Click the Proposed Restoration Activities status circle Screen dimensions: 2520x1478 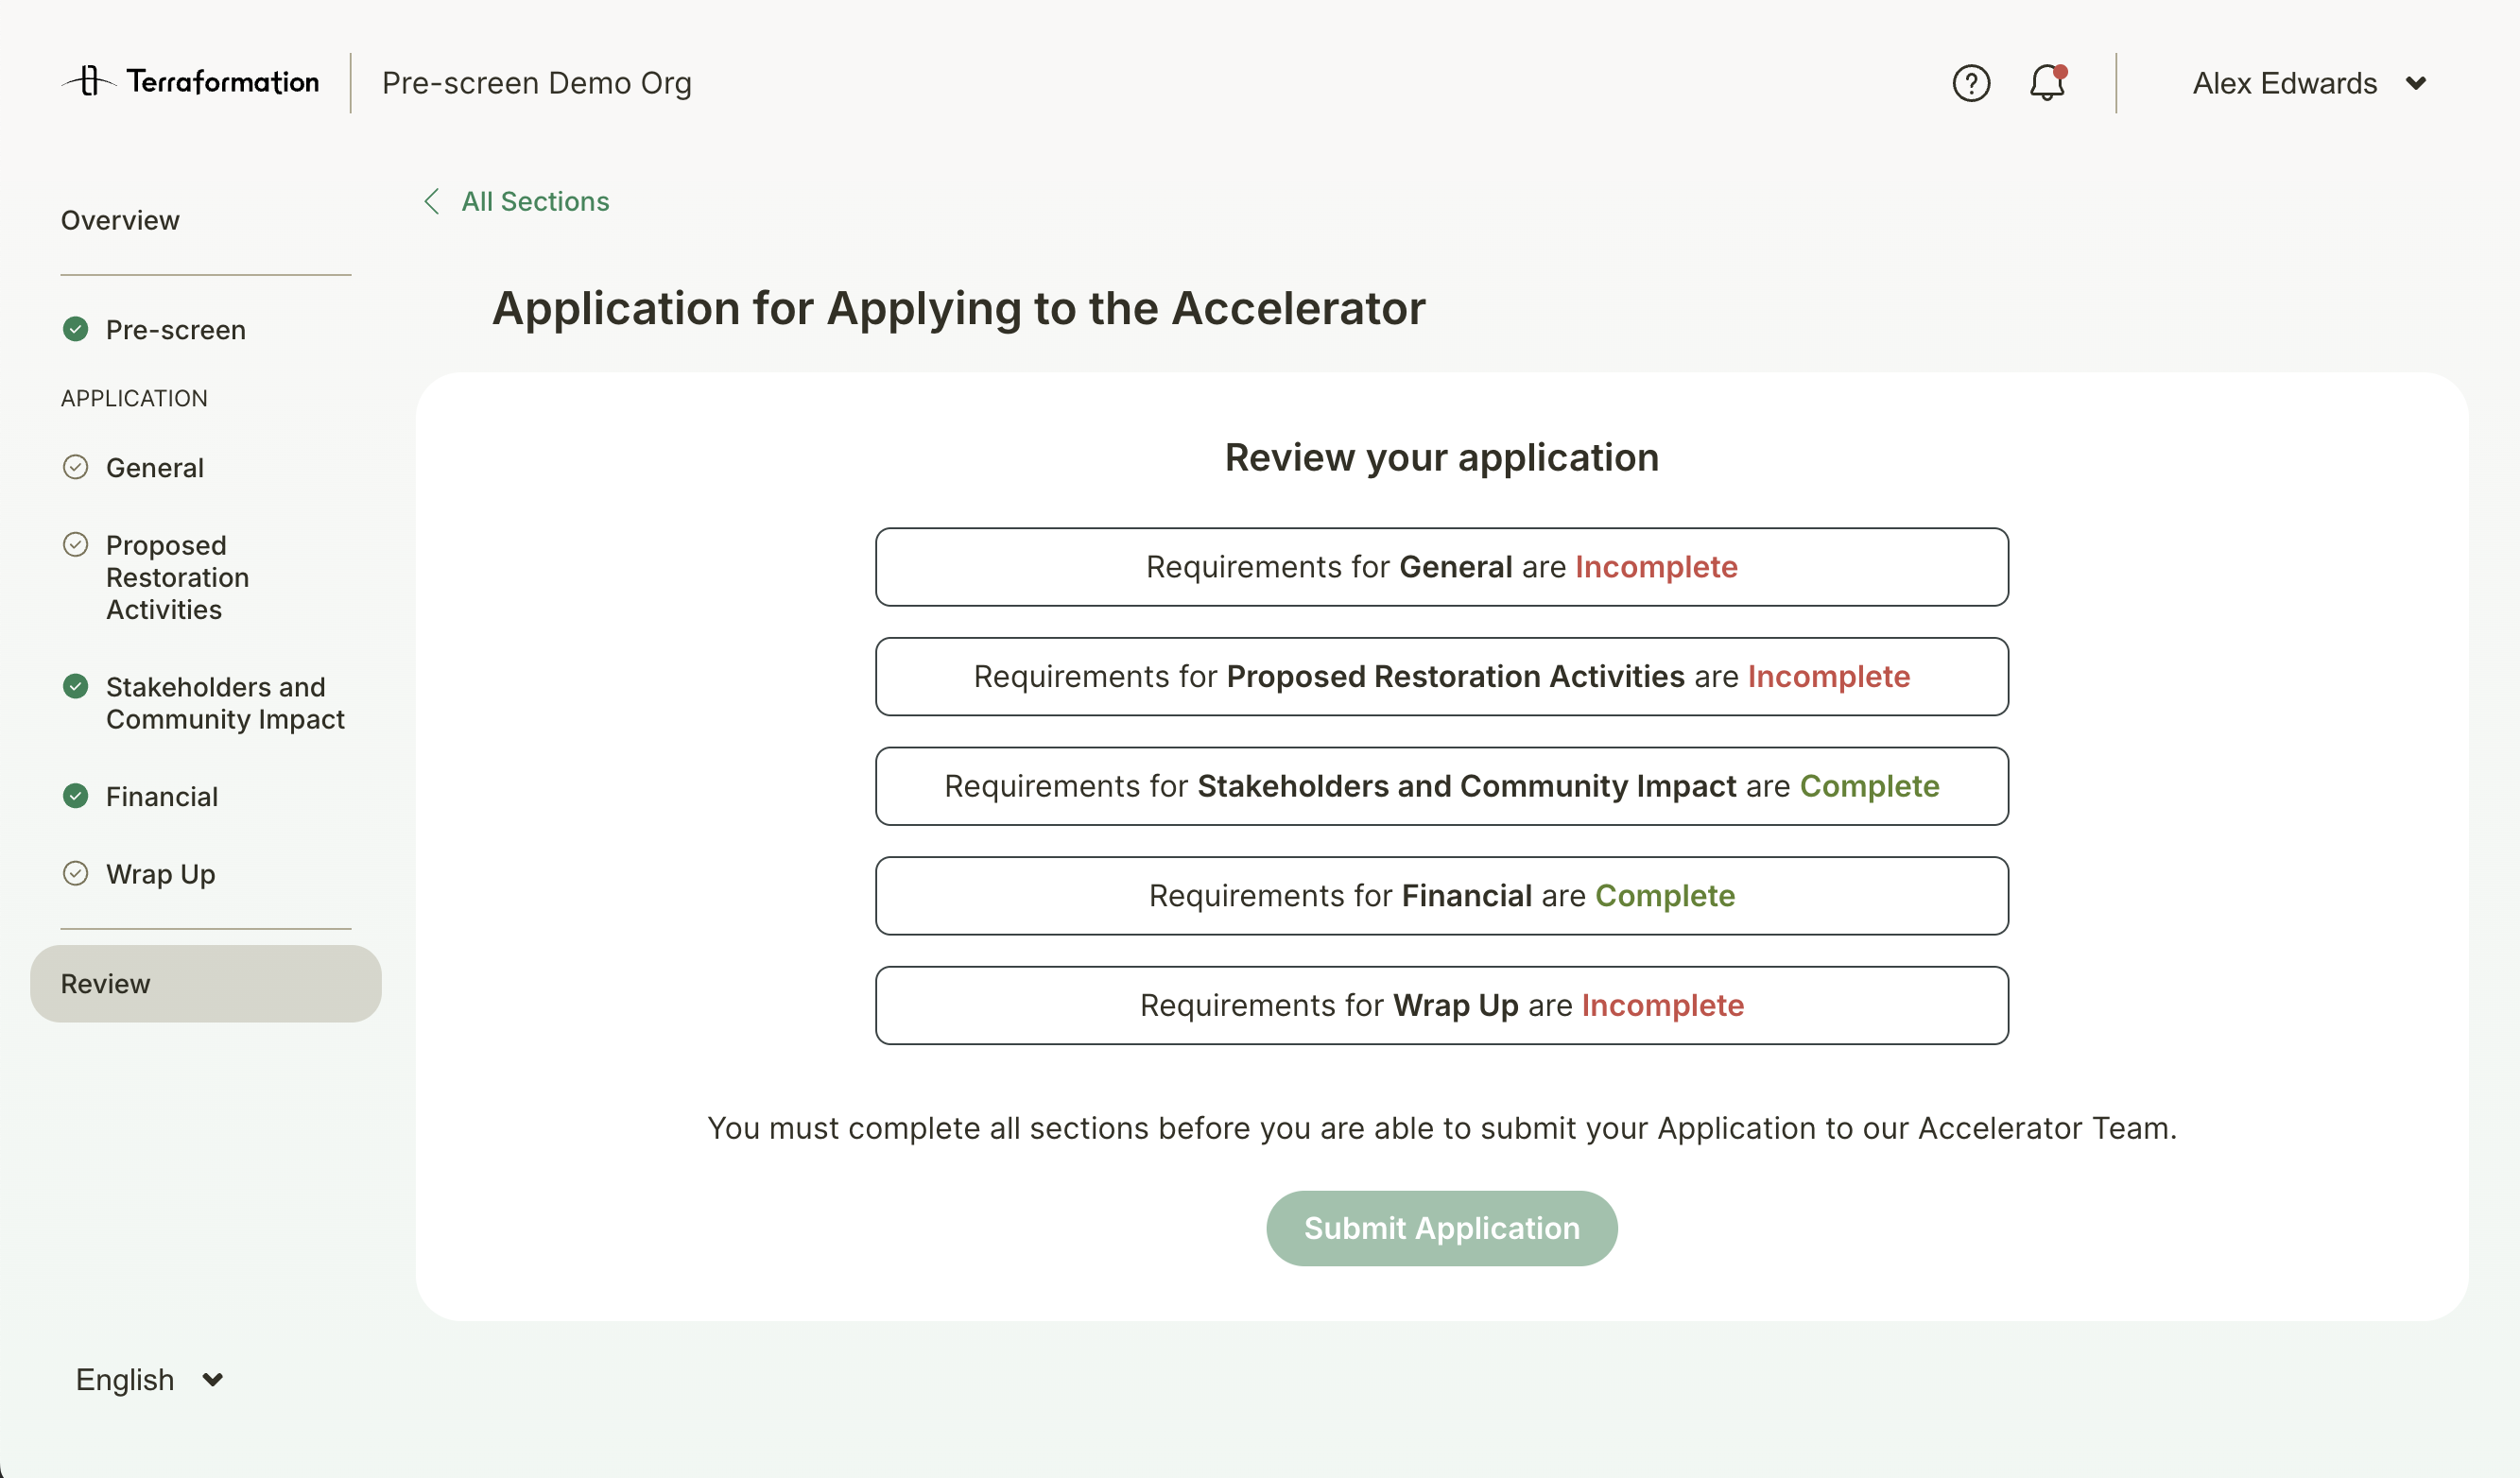tap(75, 545)
